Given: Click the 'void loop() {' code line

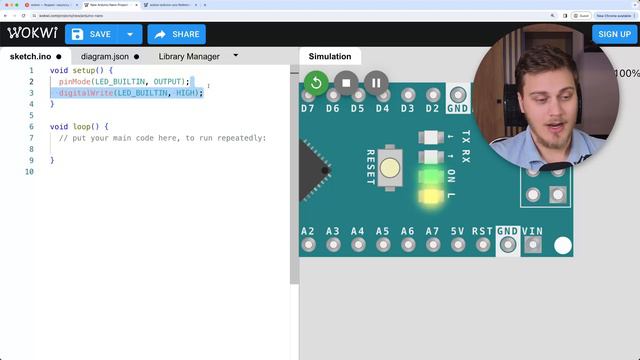Looking at the screenshot, I should coord(79,127).
